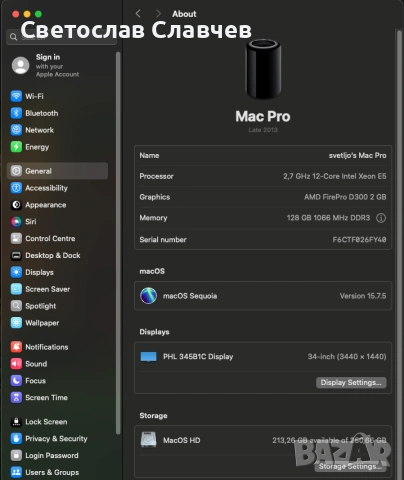
Task: Open the Bluetooth settings icon
Action: [16, 113]
